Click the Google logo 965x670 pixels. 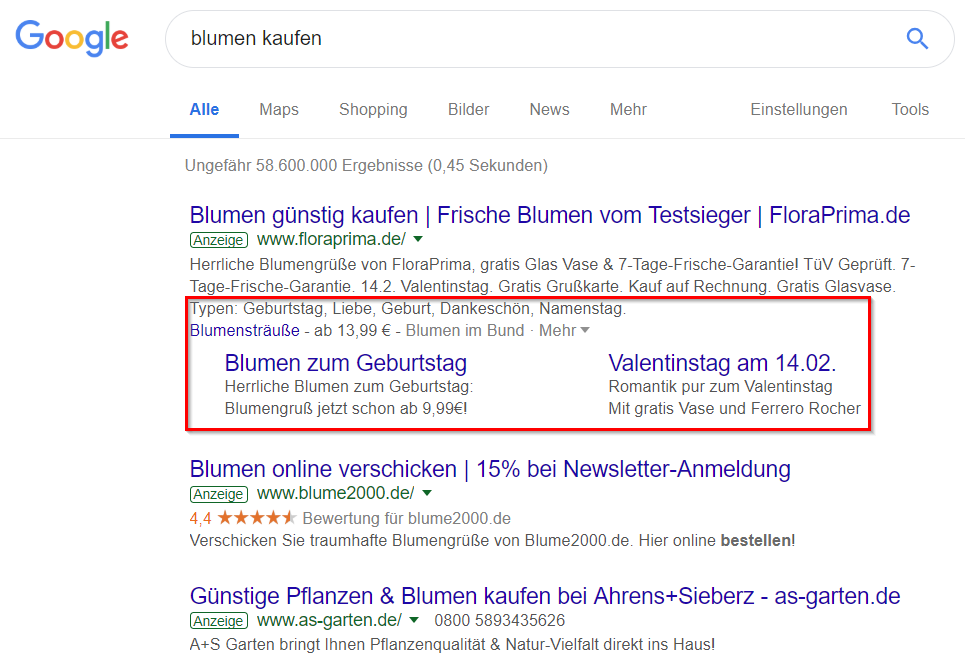[x=72, y=38]
